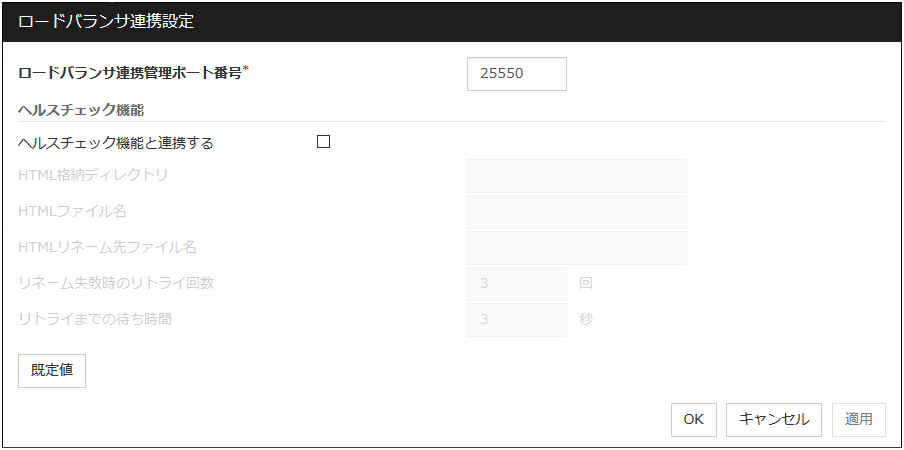The image size is (904, 450).
Task: Click the HTML格納ディレクトリ label
Action: click(x=93, y=175)
